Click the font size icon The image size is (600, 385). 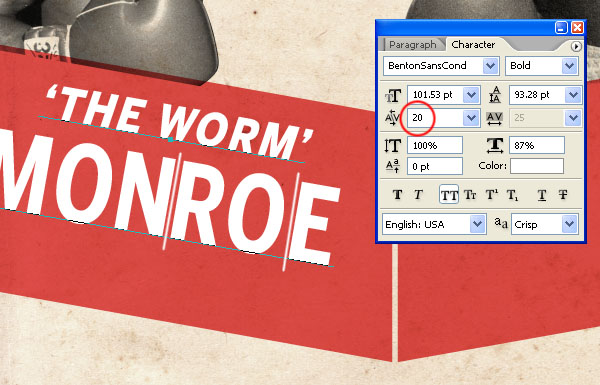coord(393,95)
